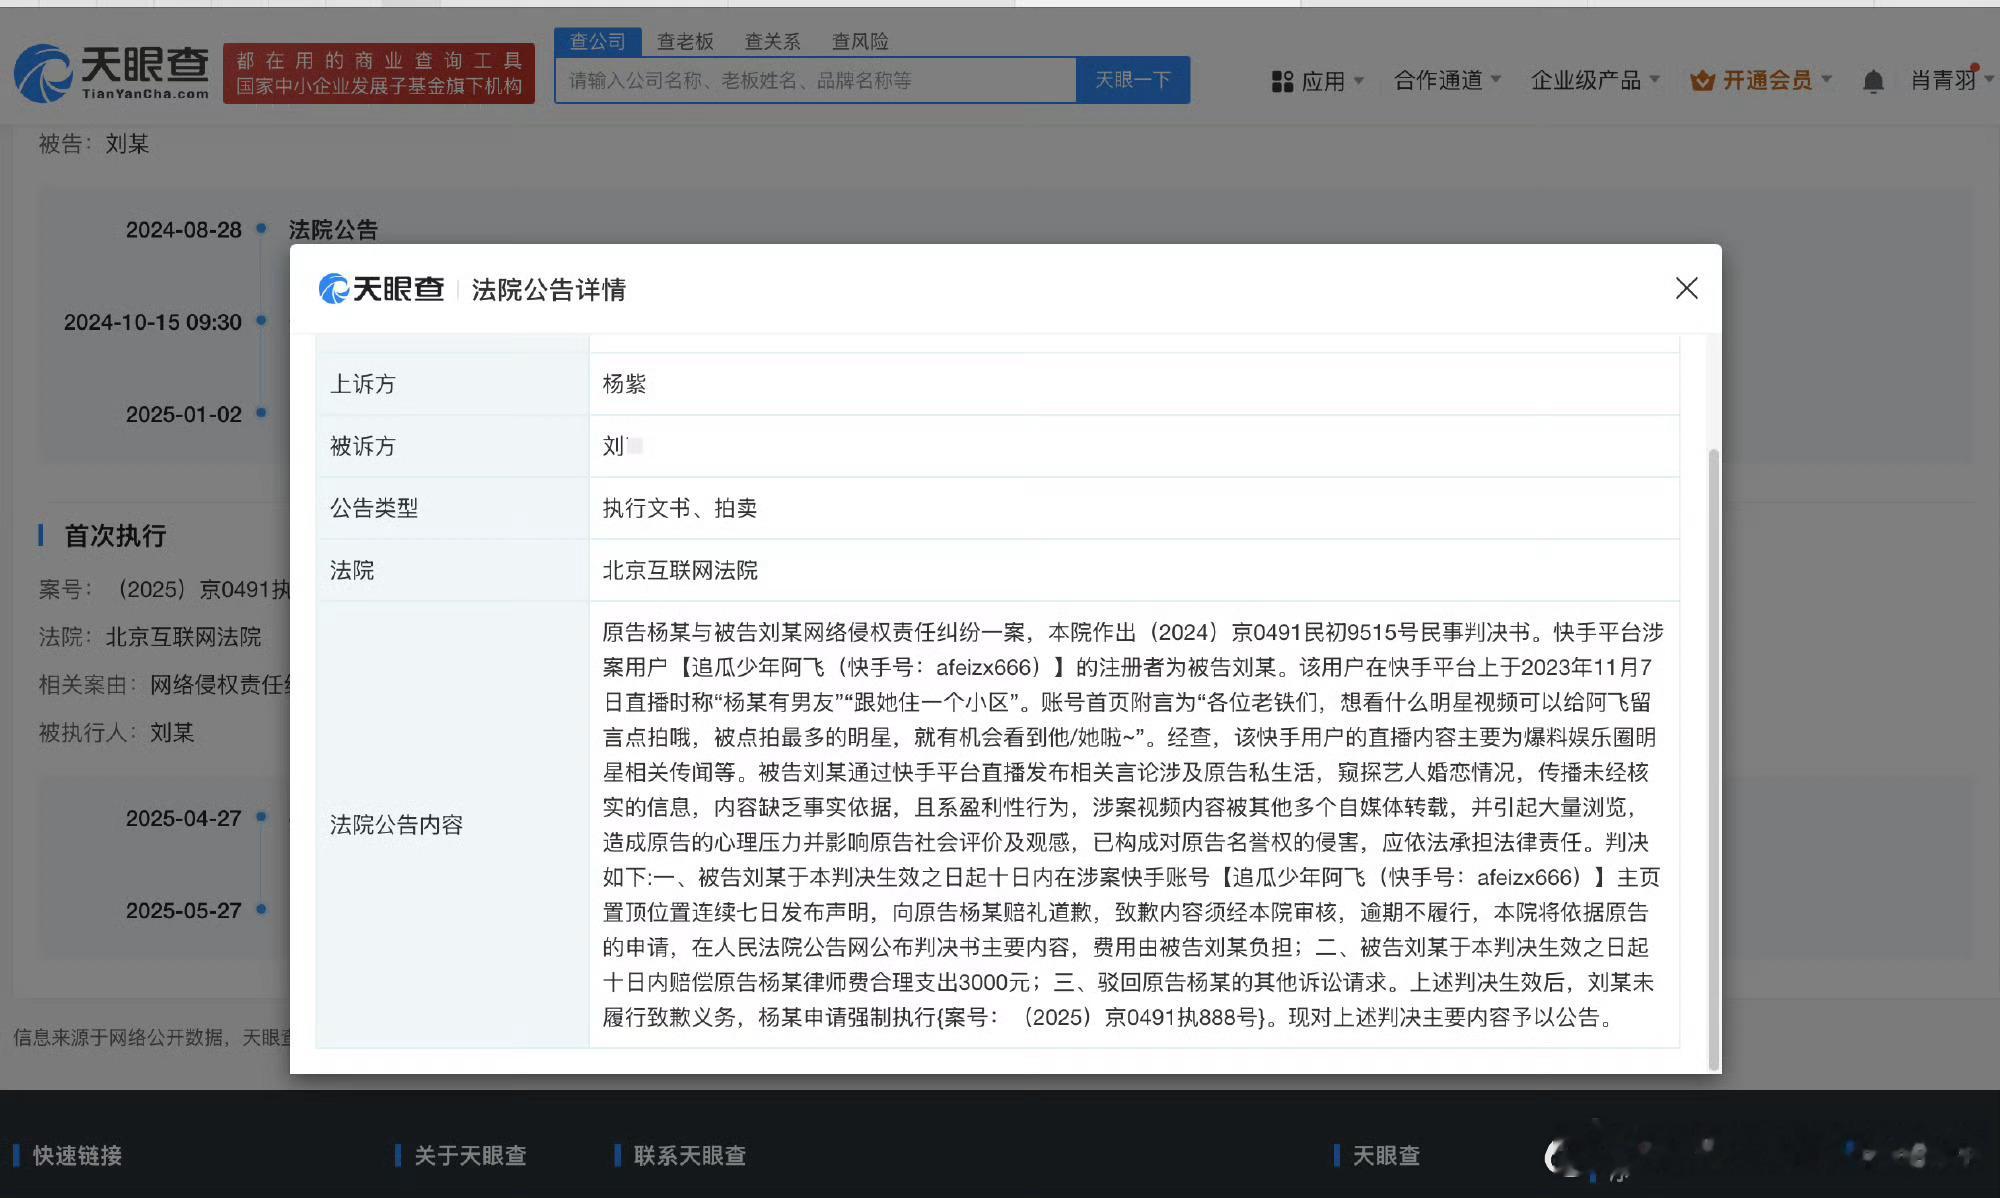
Task: Select the 查公司 search tab
Action: [597, 41]
